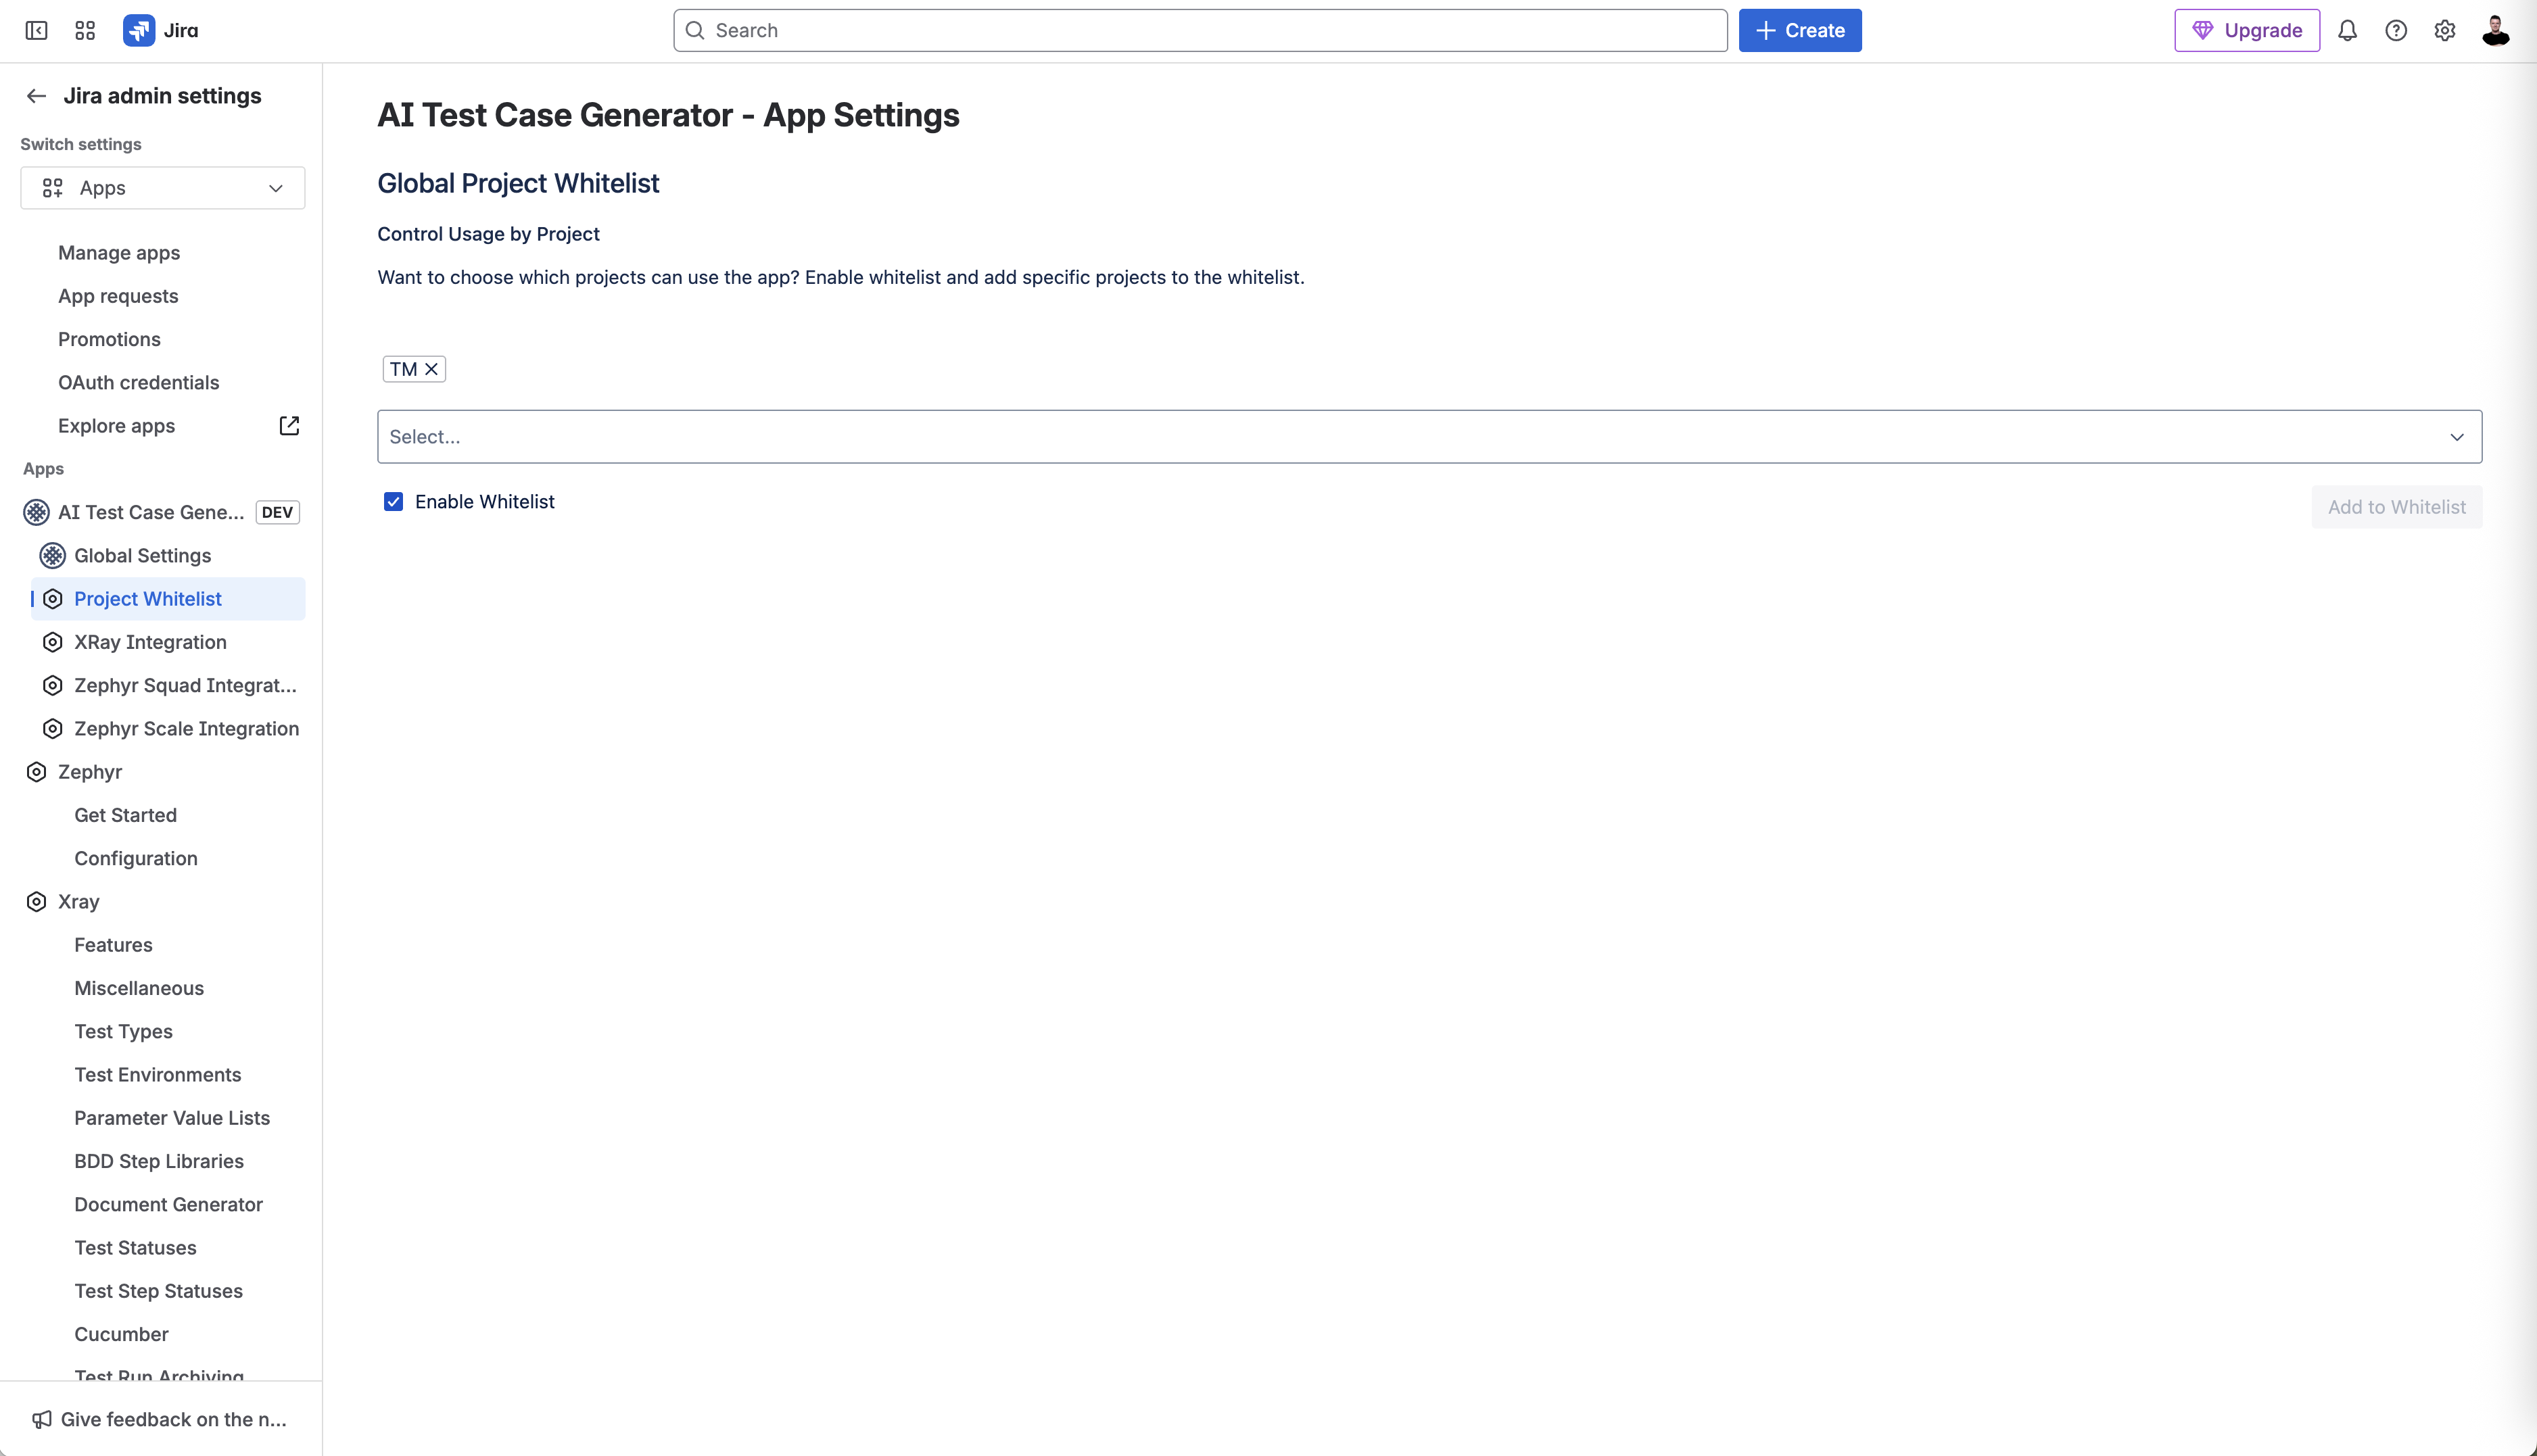Open the Apps switch settings dropdown
The image size is (2537, 1456).
pyautogui.click(x=161, y=187)
